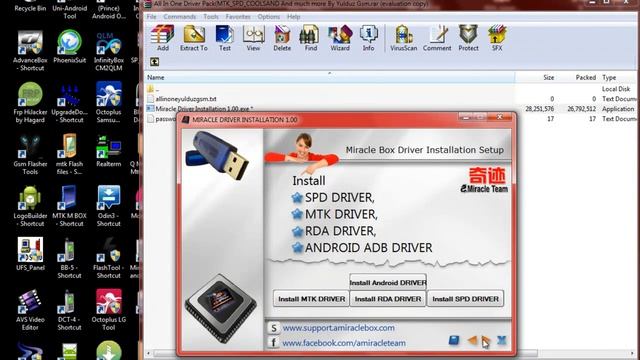Open the Gsm Flasher Tools desktop icon
Image resolution: width=640 pixels, height=360 pixels.
30,155
